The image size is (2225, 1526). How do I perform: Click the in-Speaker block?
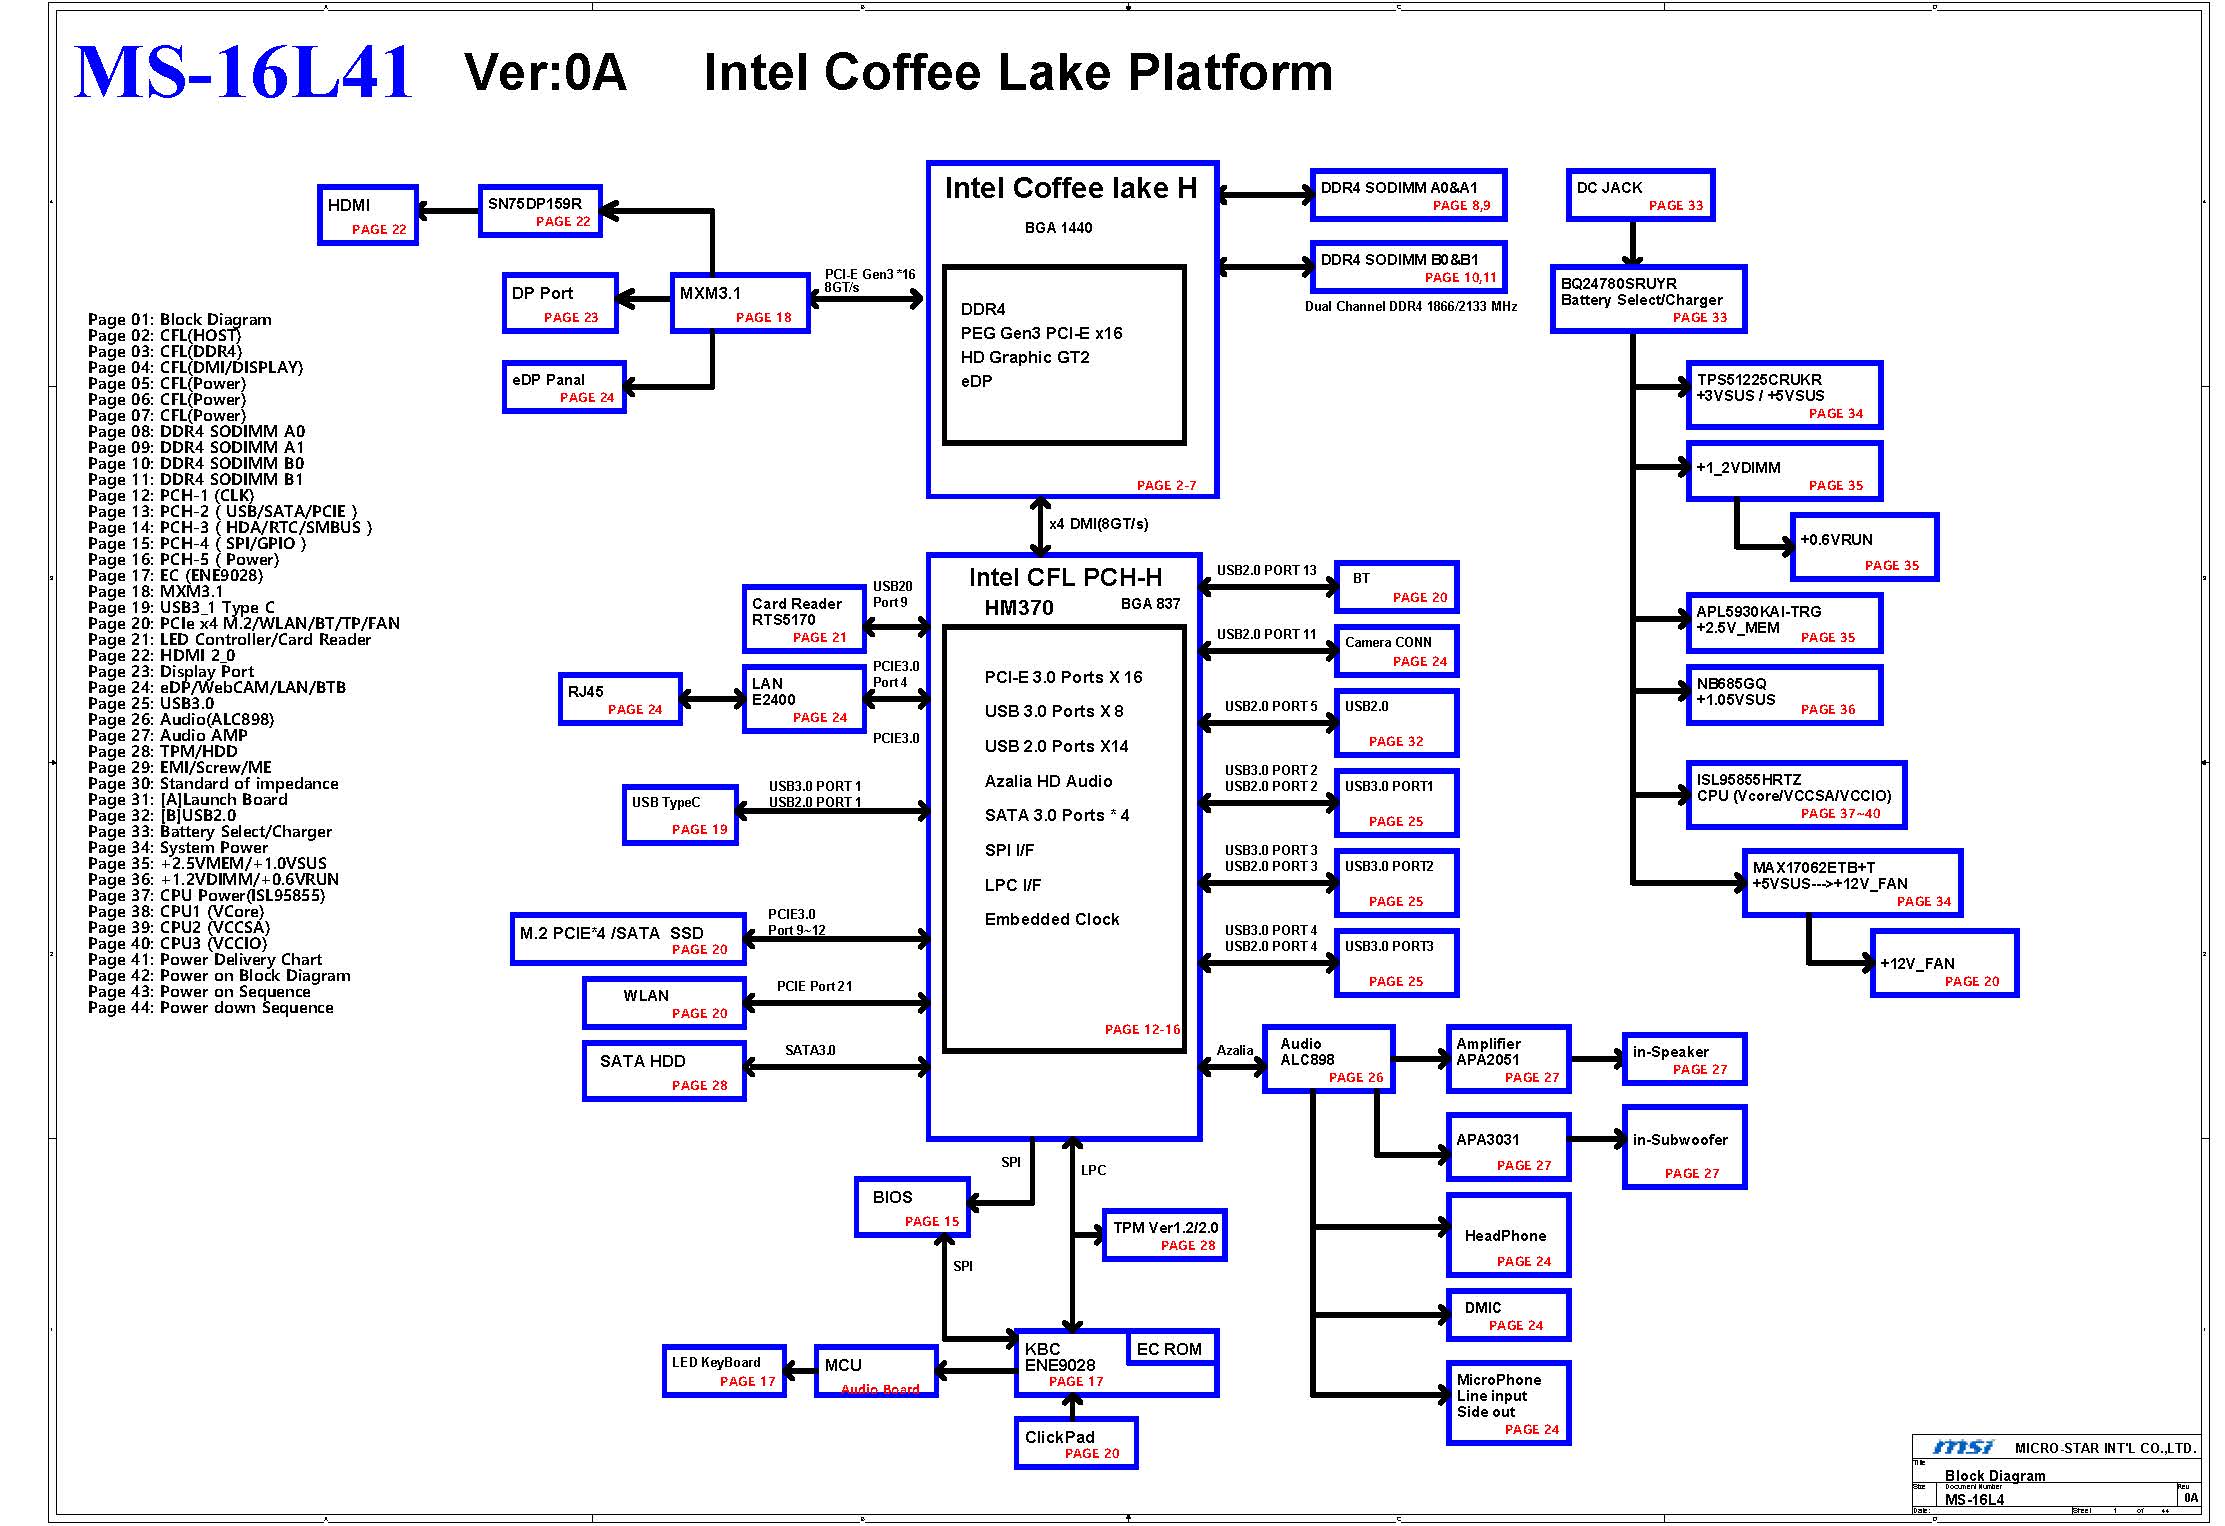click(x=1685, y=1059)
